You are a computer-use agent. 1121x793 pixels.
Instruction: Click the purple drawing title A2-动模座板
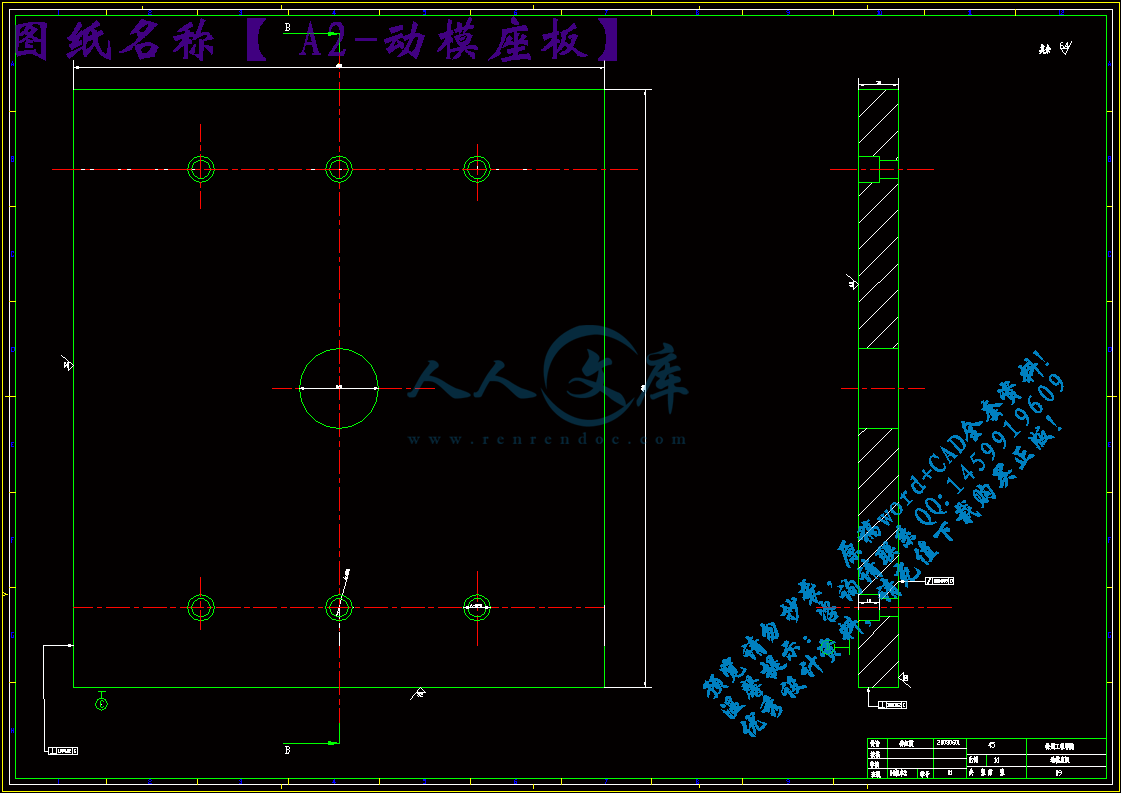[x=316, y=42]
